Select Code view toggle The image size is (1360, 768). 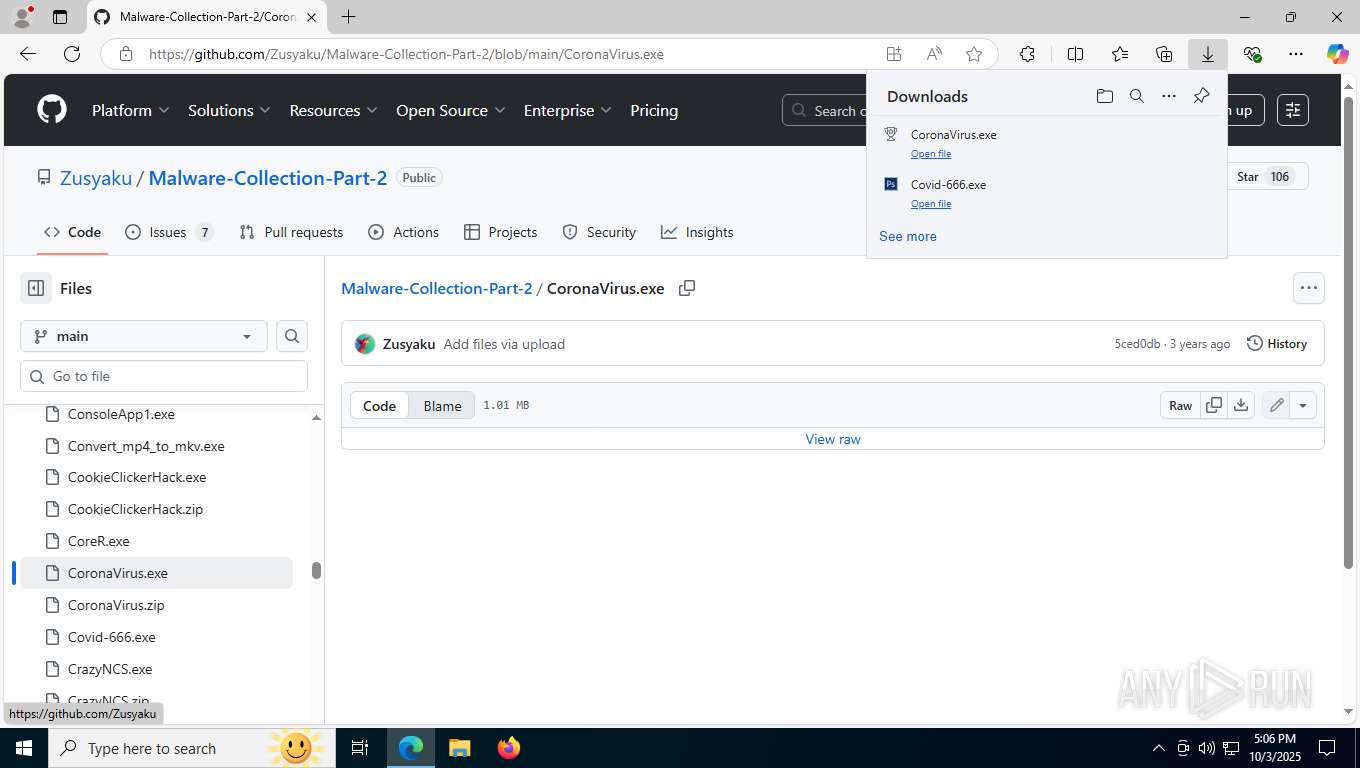pyautogui.click(x=379, y=405)
